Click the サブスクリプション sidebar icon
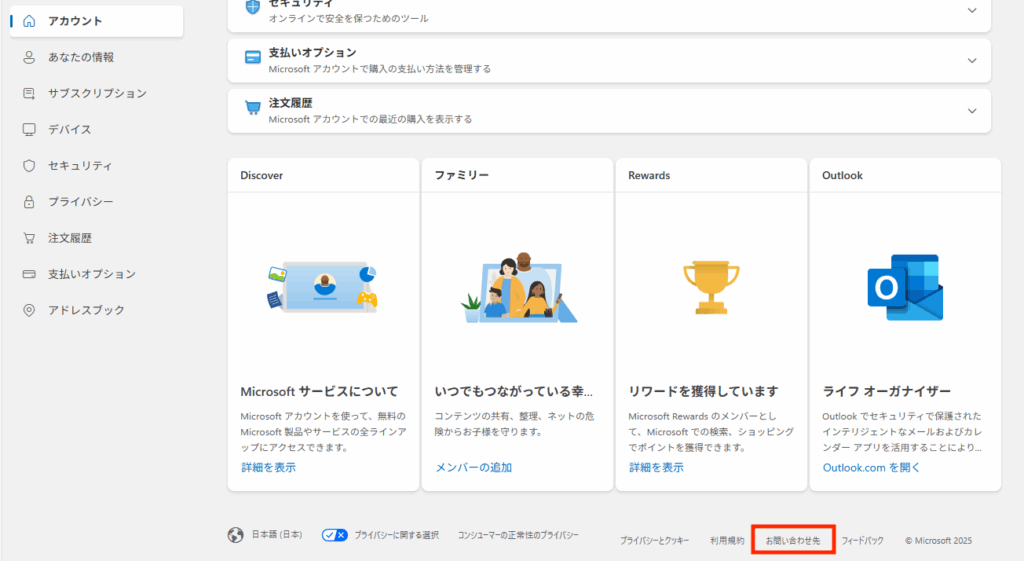Image resolution: width=1024 pixels, height=561 pixels. point(29,93)
